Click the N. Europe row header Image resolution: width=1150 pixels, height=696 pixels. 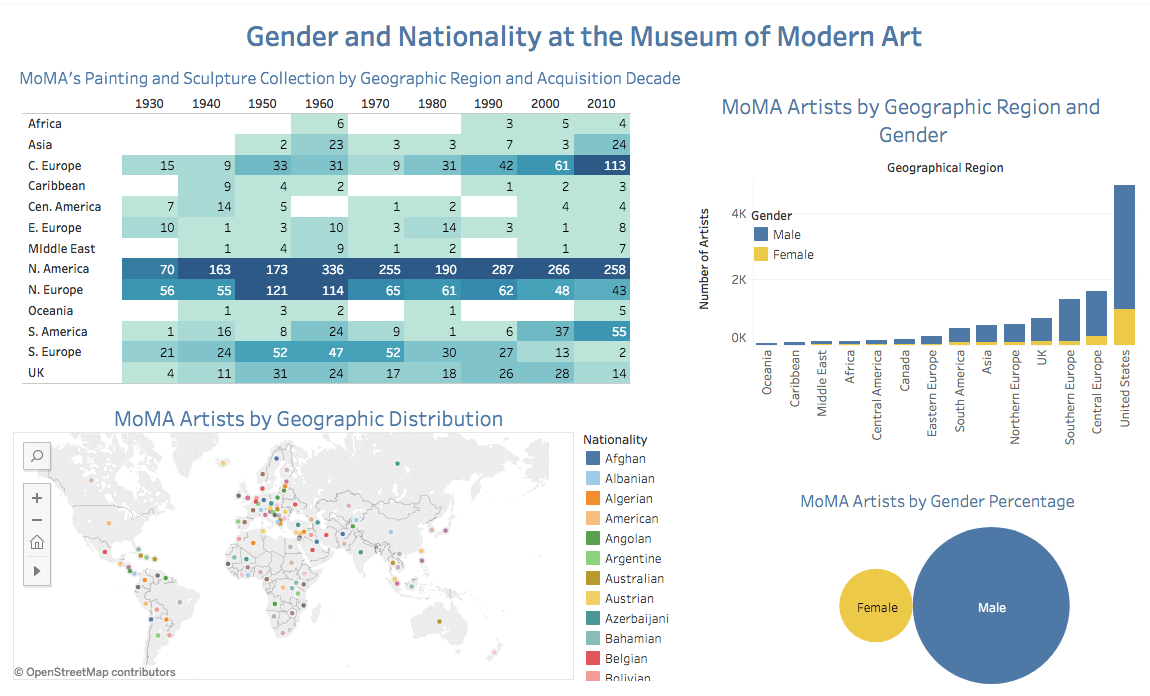[56, 290]
